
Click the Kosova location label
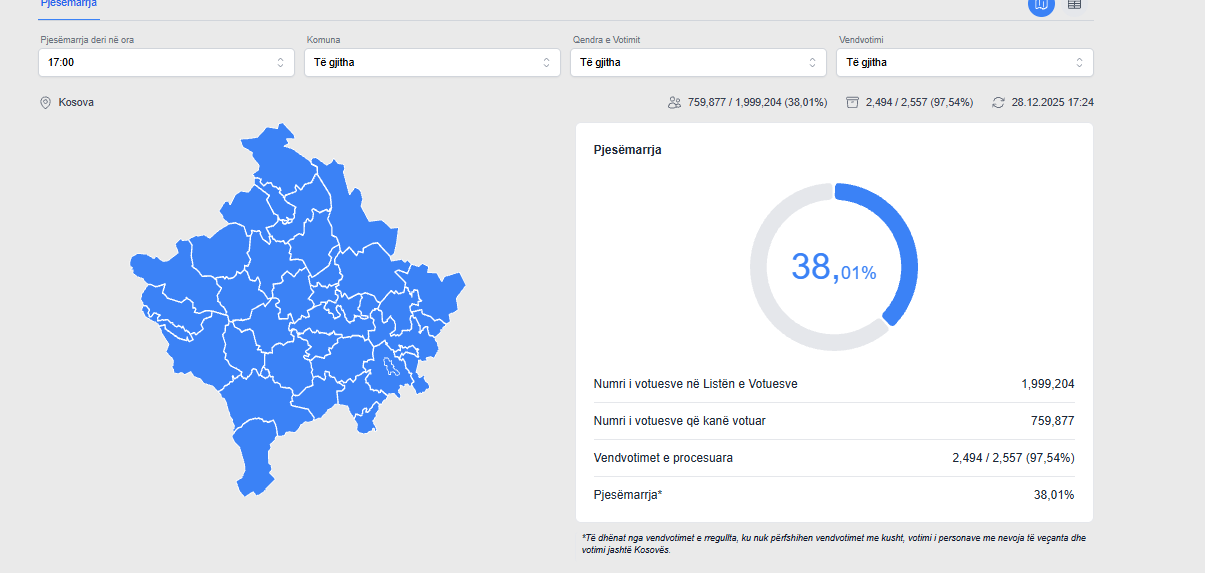pos(76,102)
